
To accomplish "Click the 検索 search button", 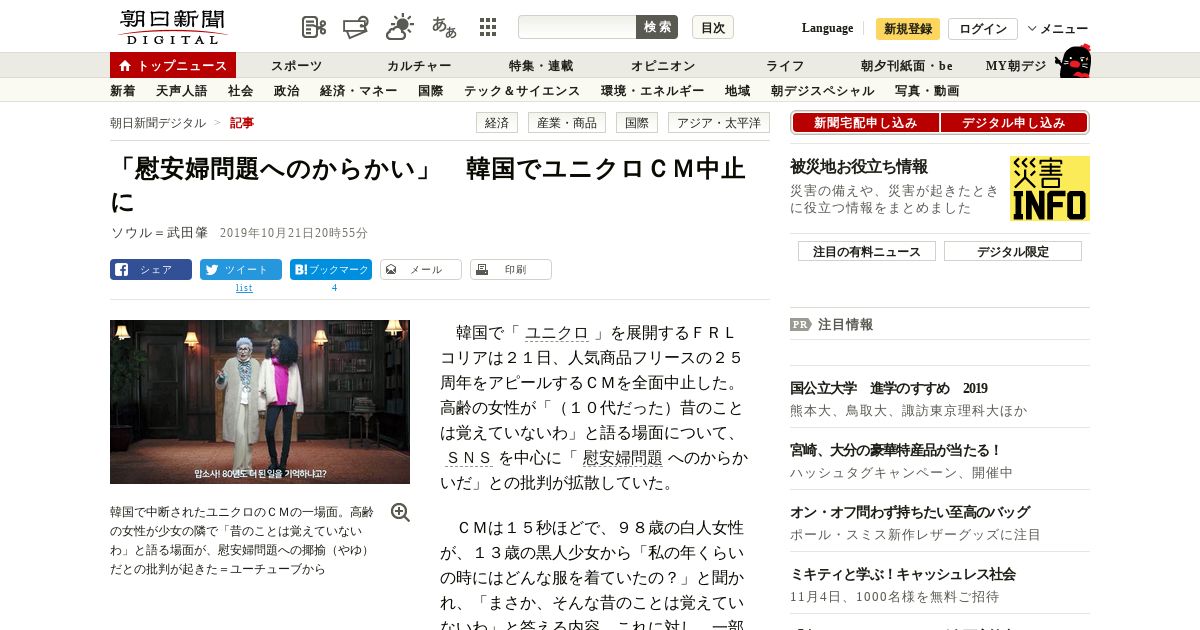I will tap(657, 27).
